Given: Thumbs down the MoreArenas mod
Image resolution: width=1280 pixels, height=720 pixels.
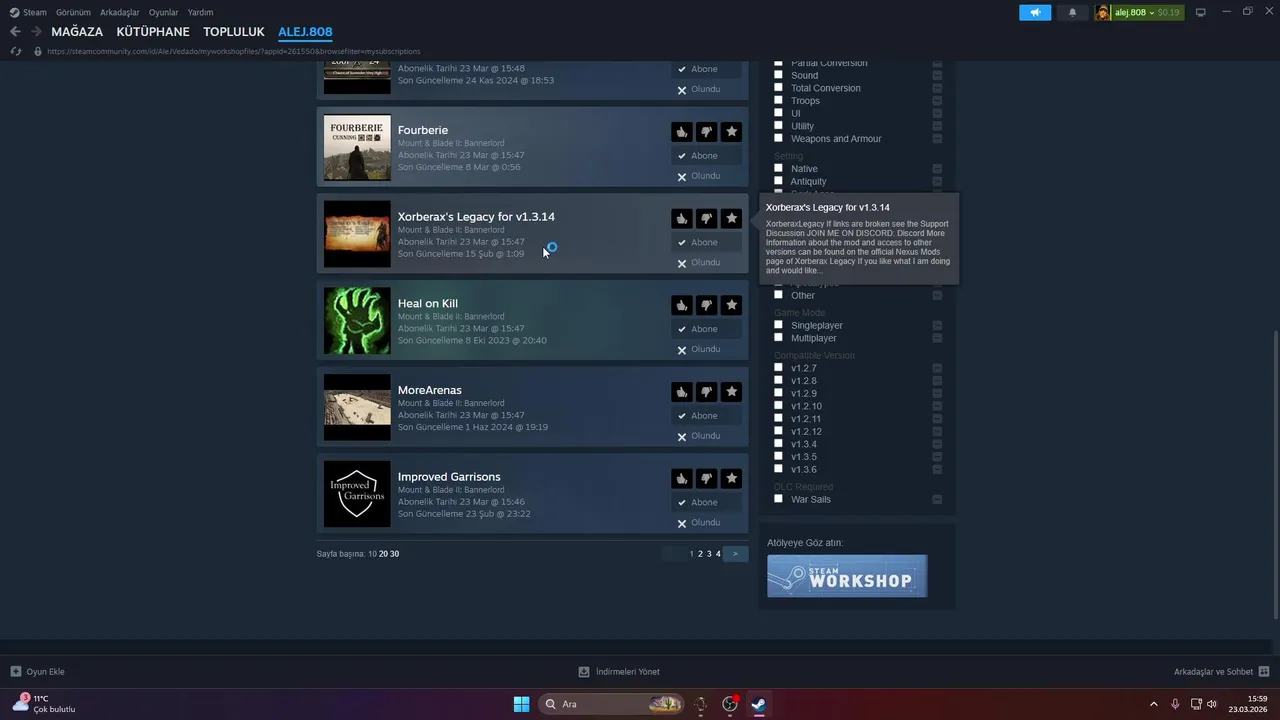Looking at the screenshot, I should [706, 392].
